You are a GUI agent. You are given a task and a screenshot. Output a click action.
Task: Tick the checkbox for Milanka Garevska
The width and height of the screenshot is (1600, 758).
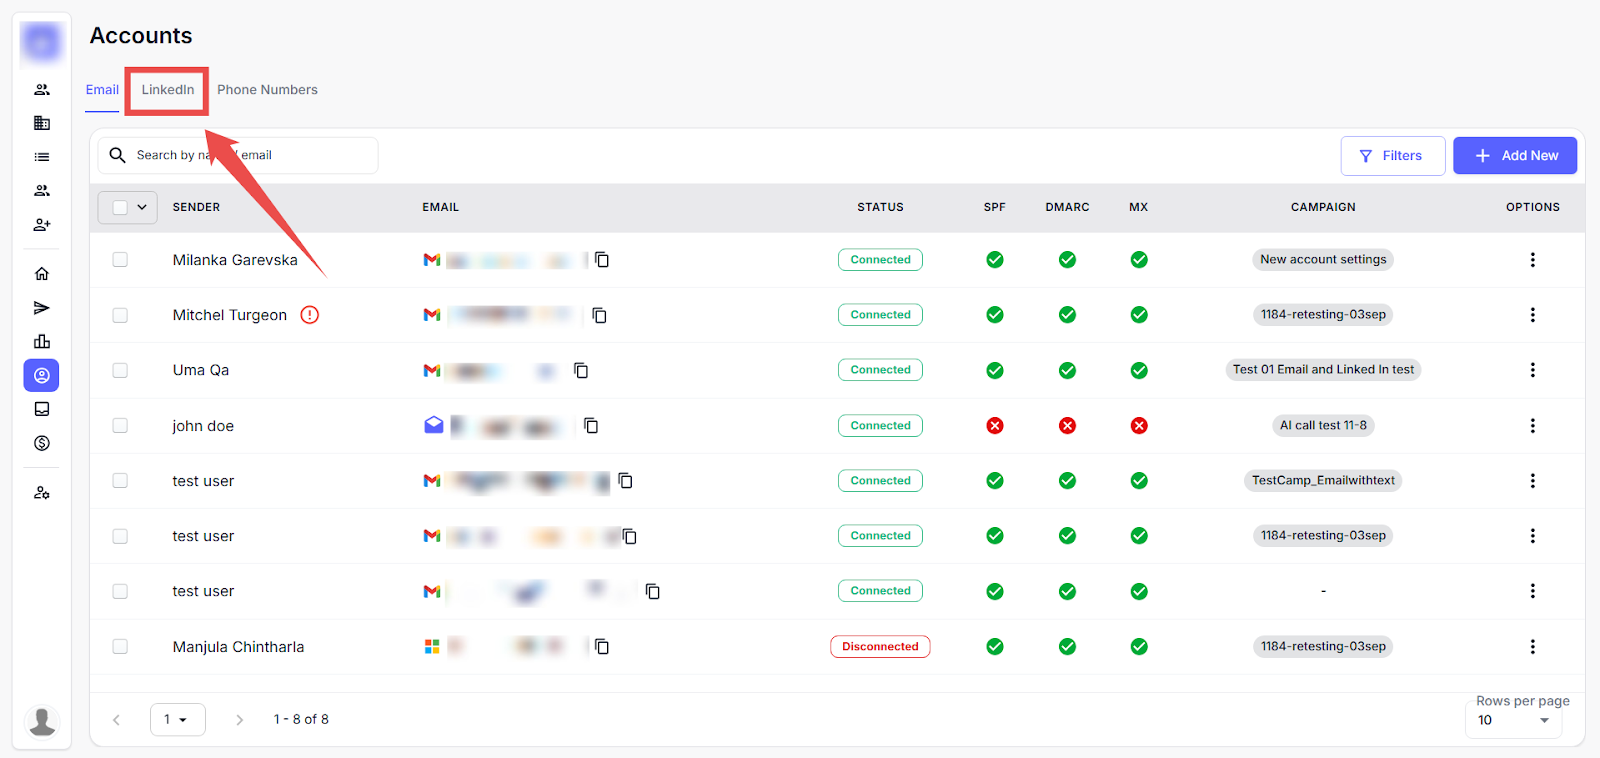tap(120, 260)
